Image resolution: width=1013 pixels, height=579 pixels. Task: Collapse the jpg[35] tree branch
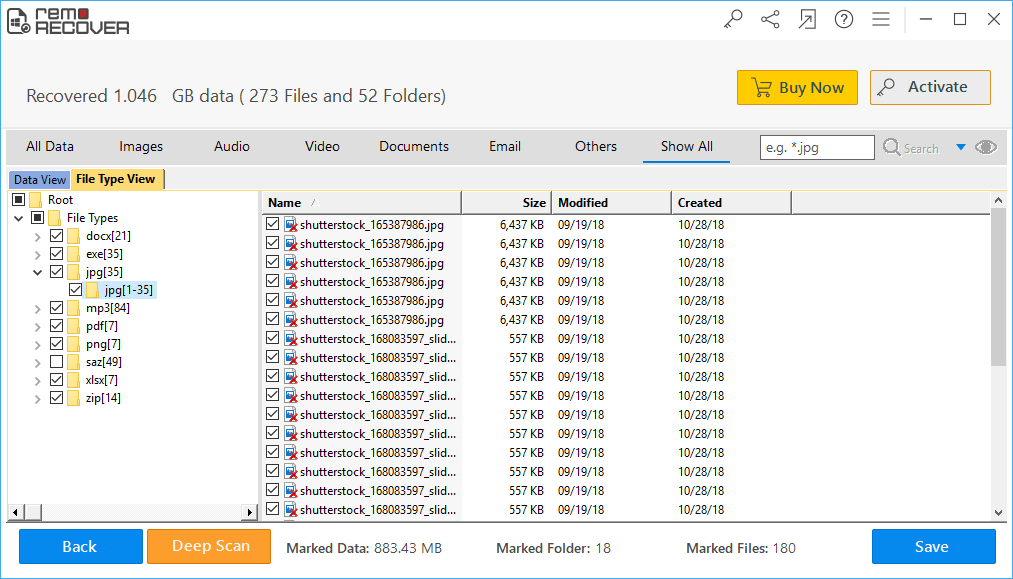point(38,271)
